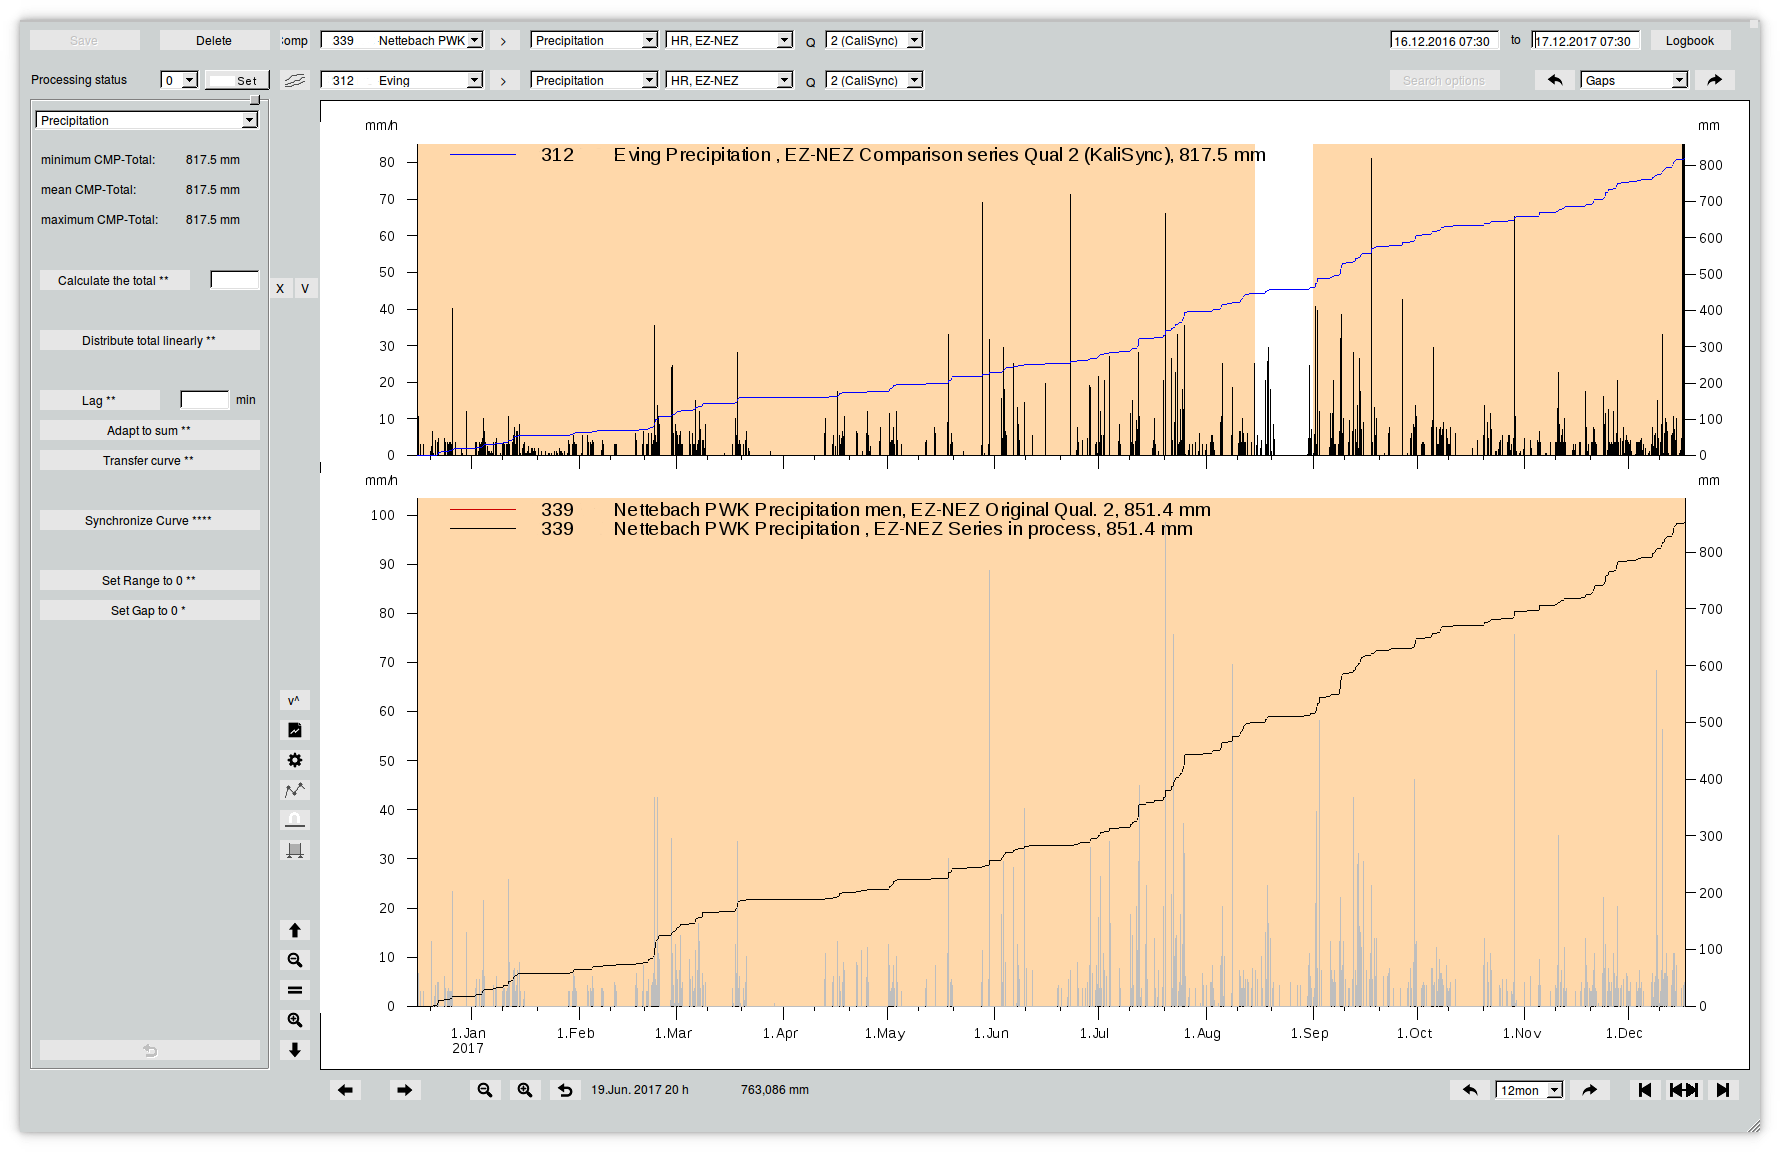Jump to first period with skip-start icon

(x=1644, y=1090)
